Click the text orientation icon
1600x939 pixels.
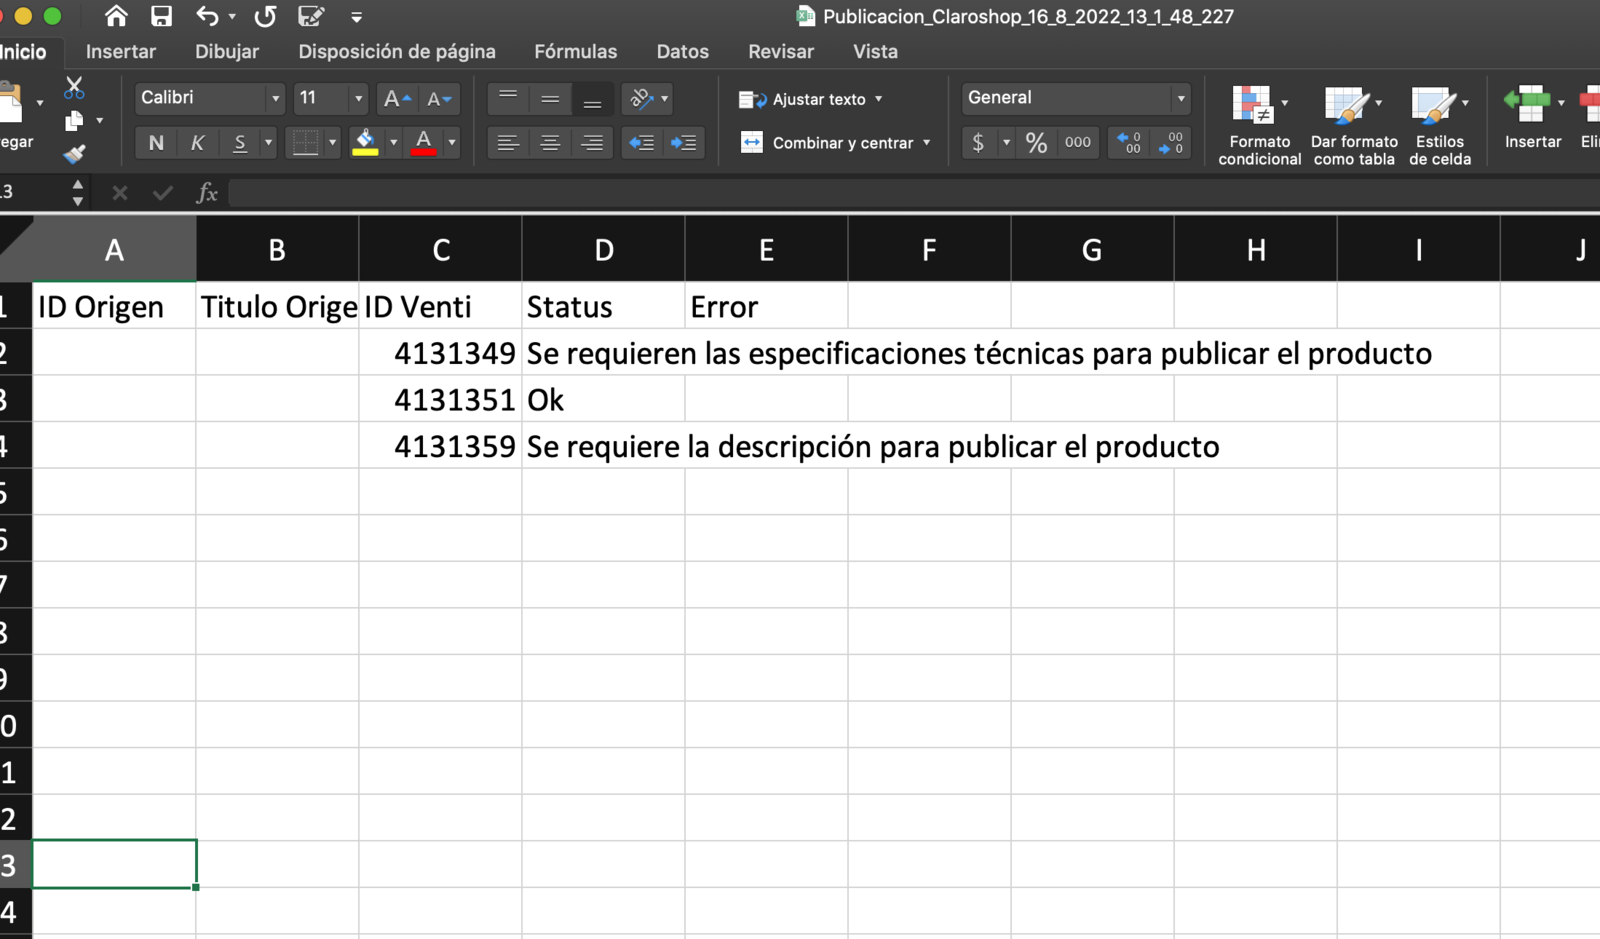[x=641, y=98]
